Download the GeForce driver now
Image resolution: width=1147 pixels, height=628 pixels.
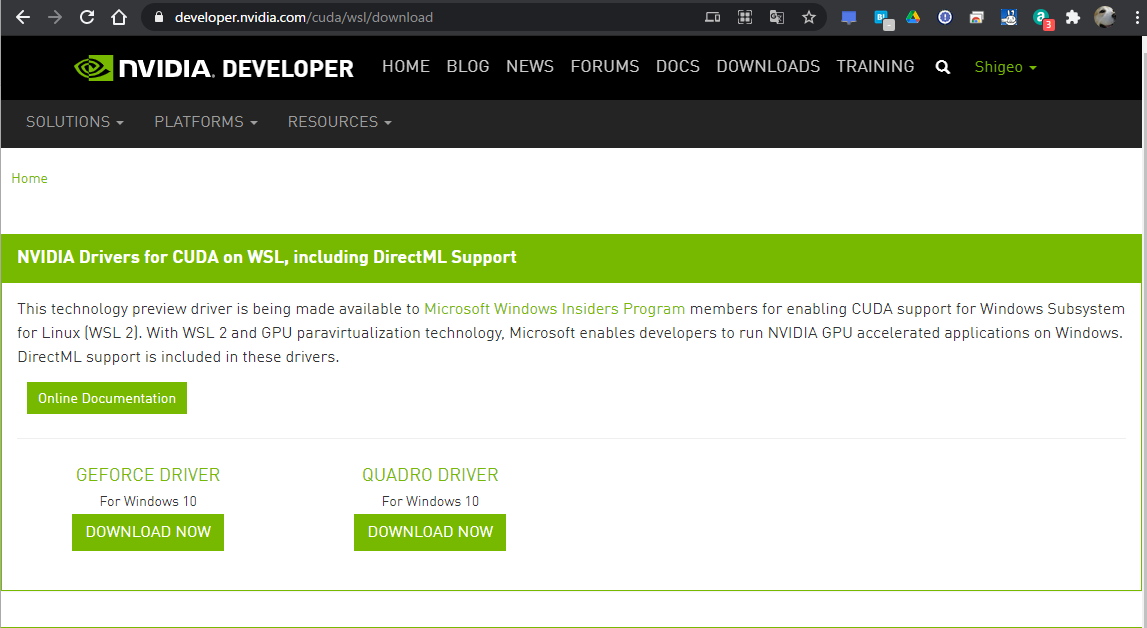pyautogui.click(x=148, y=532)
